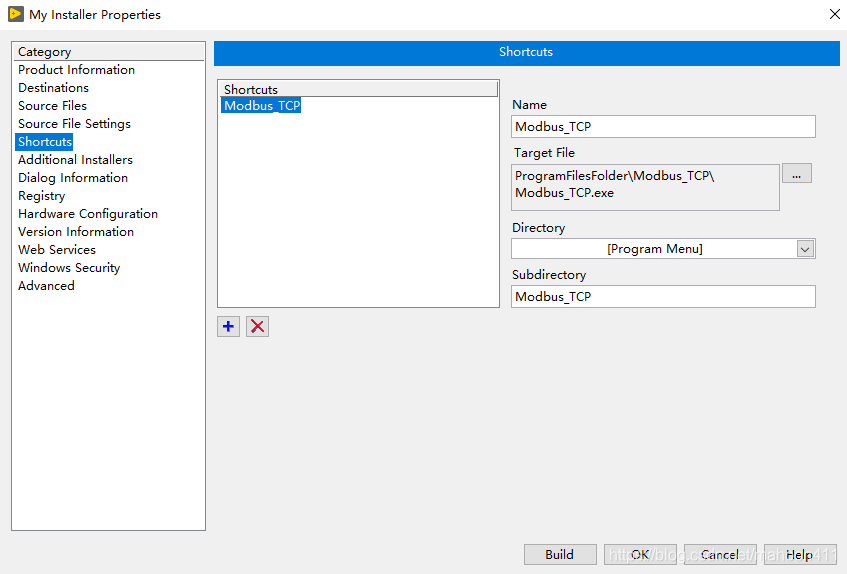Open Source File Settings category
Image resolution: width=847 pixels, height=574 pixels.
[74, 124]
